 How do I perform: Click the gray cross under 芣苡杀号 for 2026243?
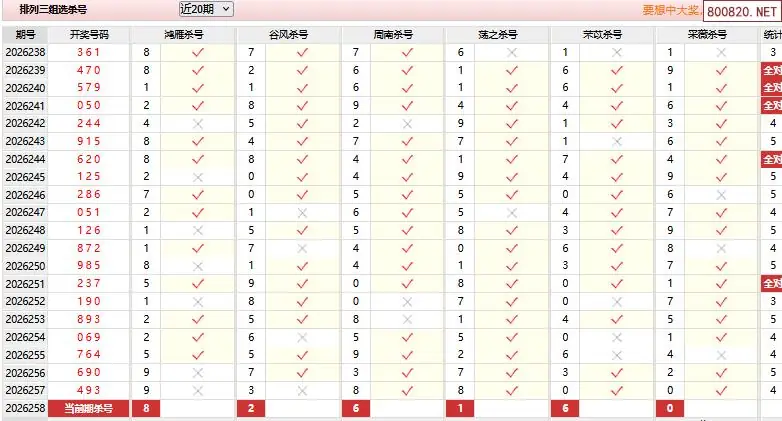tap(617, 141)
